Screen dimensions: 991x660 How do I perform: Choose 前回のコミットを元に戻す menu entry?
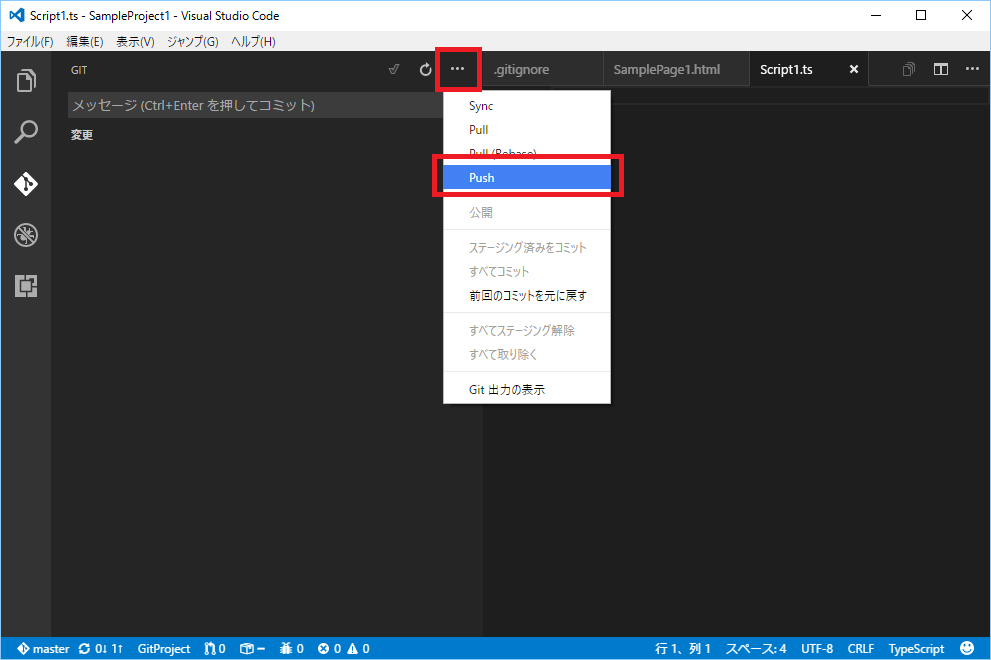pyautogui.click(x=527, y=295)
